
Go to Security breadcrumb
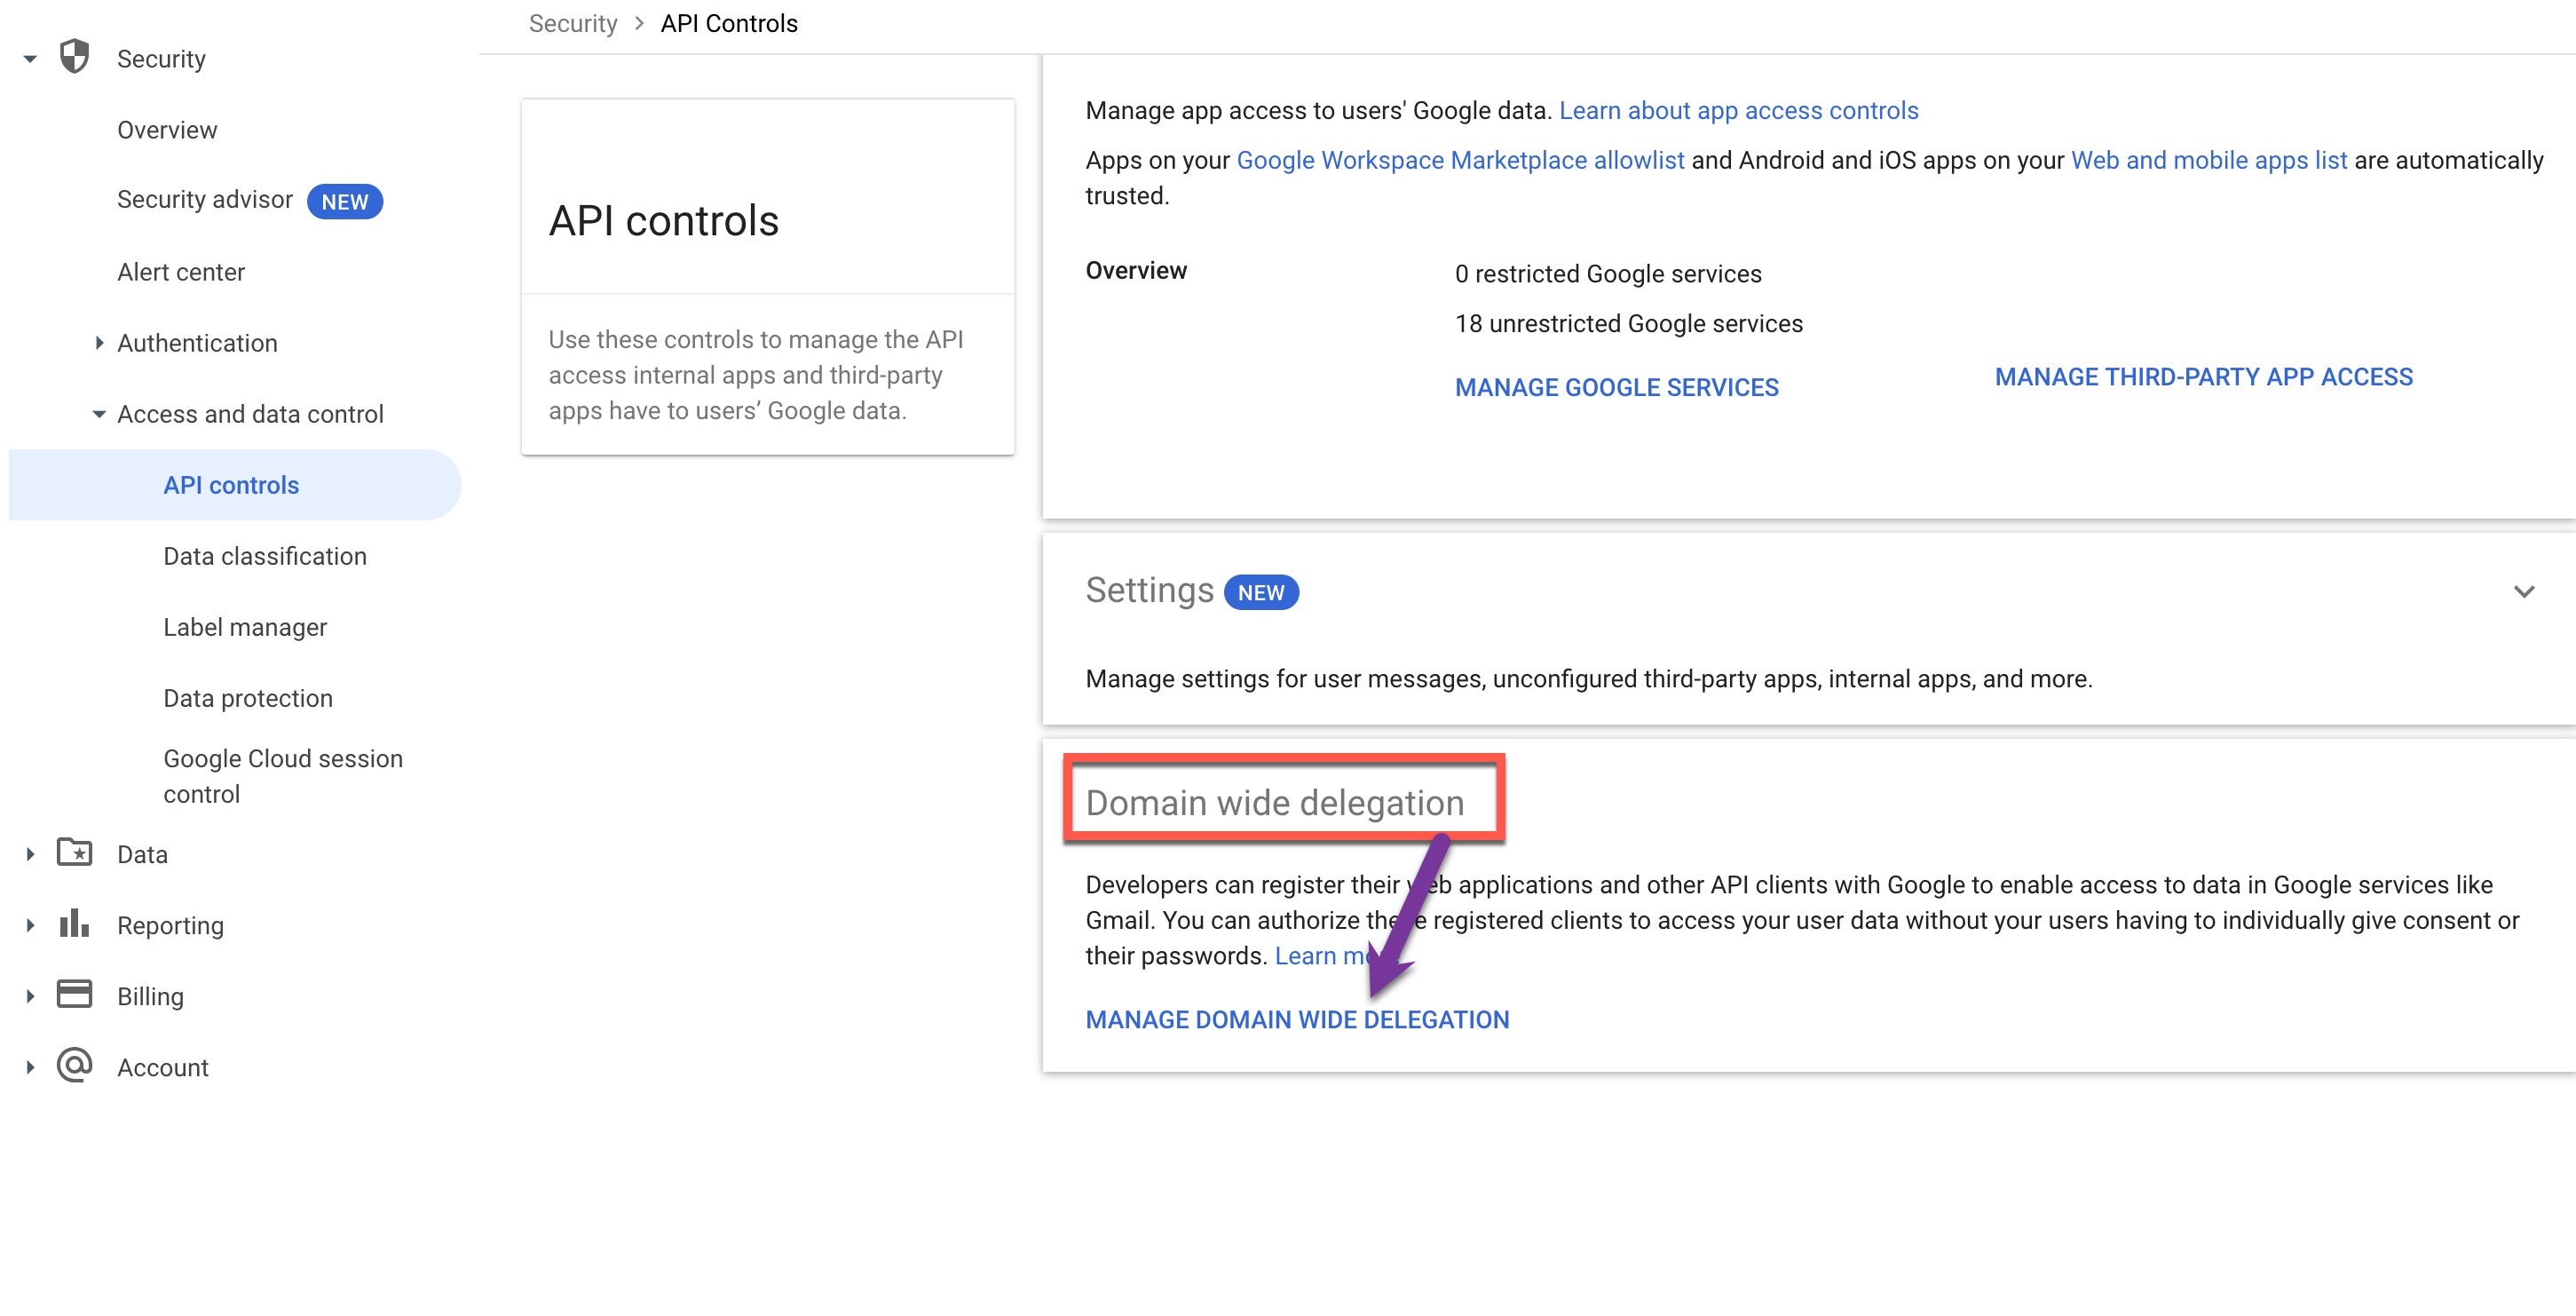click(x=573, y=23)
